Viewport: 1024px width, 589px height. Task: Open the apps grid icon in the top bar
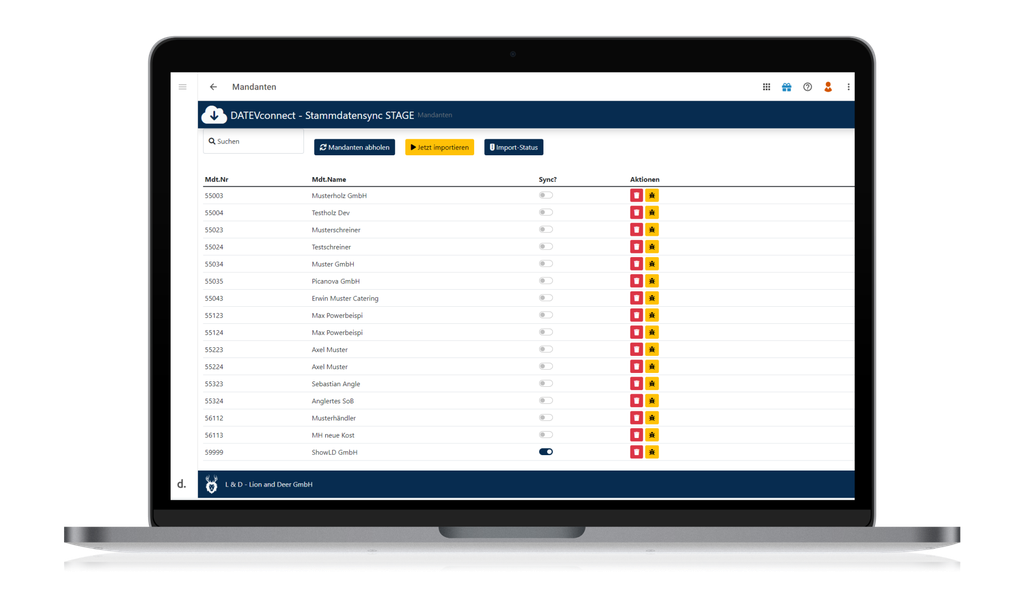[767, 87]
